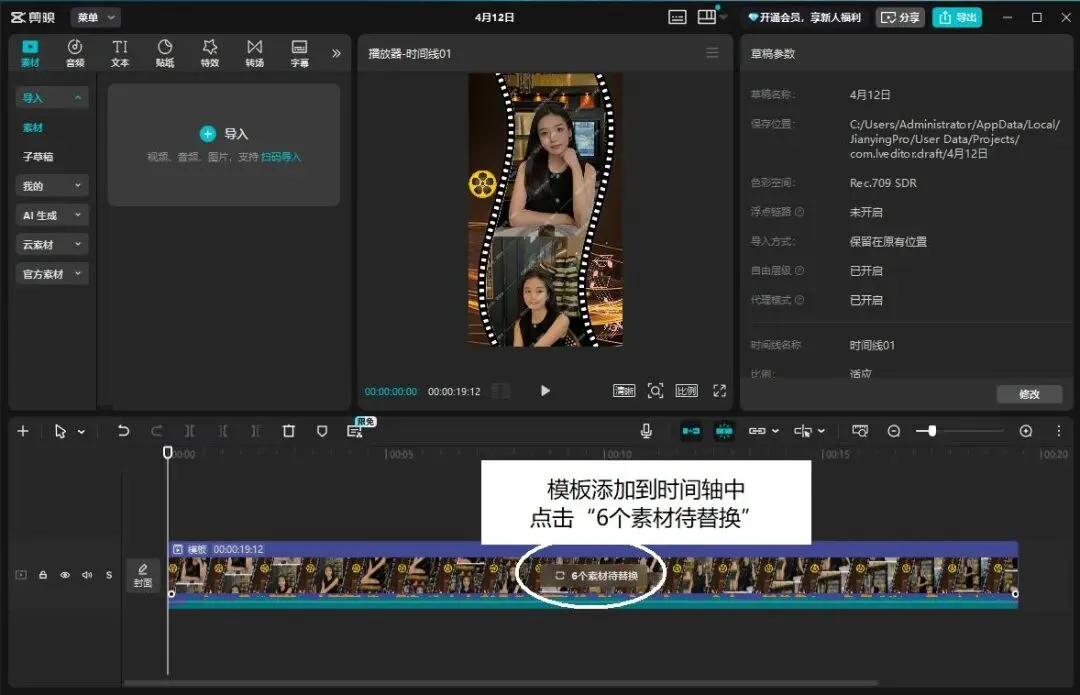Open the 素材 media tab
Image resolution: width=1080 pixels, height=695 pixels.
(x=30, y=53)
